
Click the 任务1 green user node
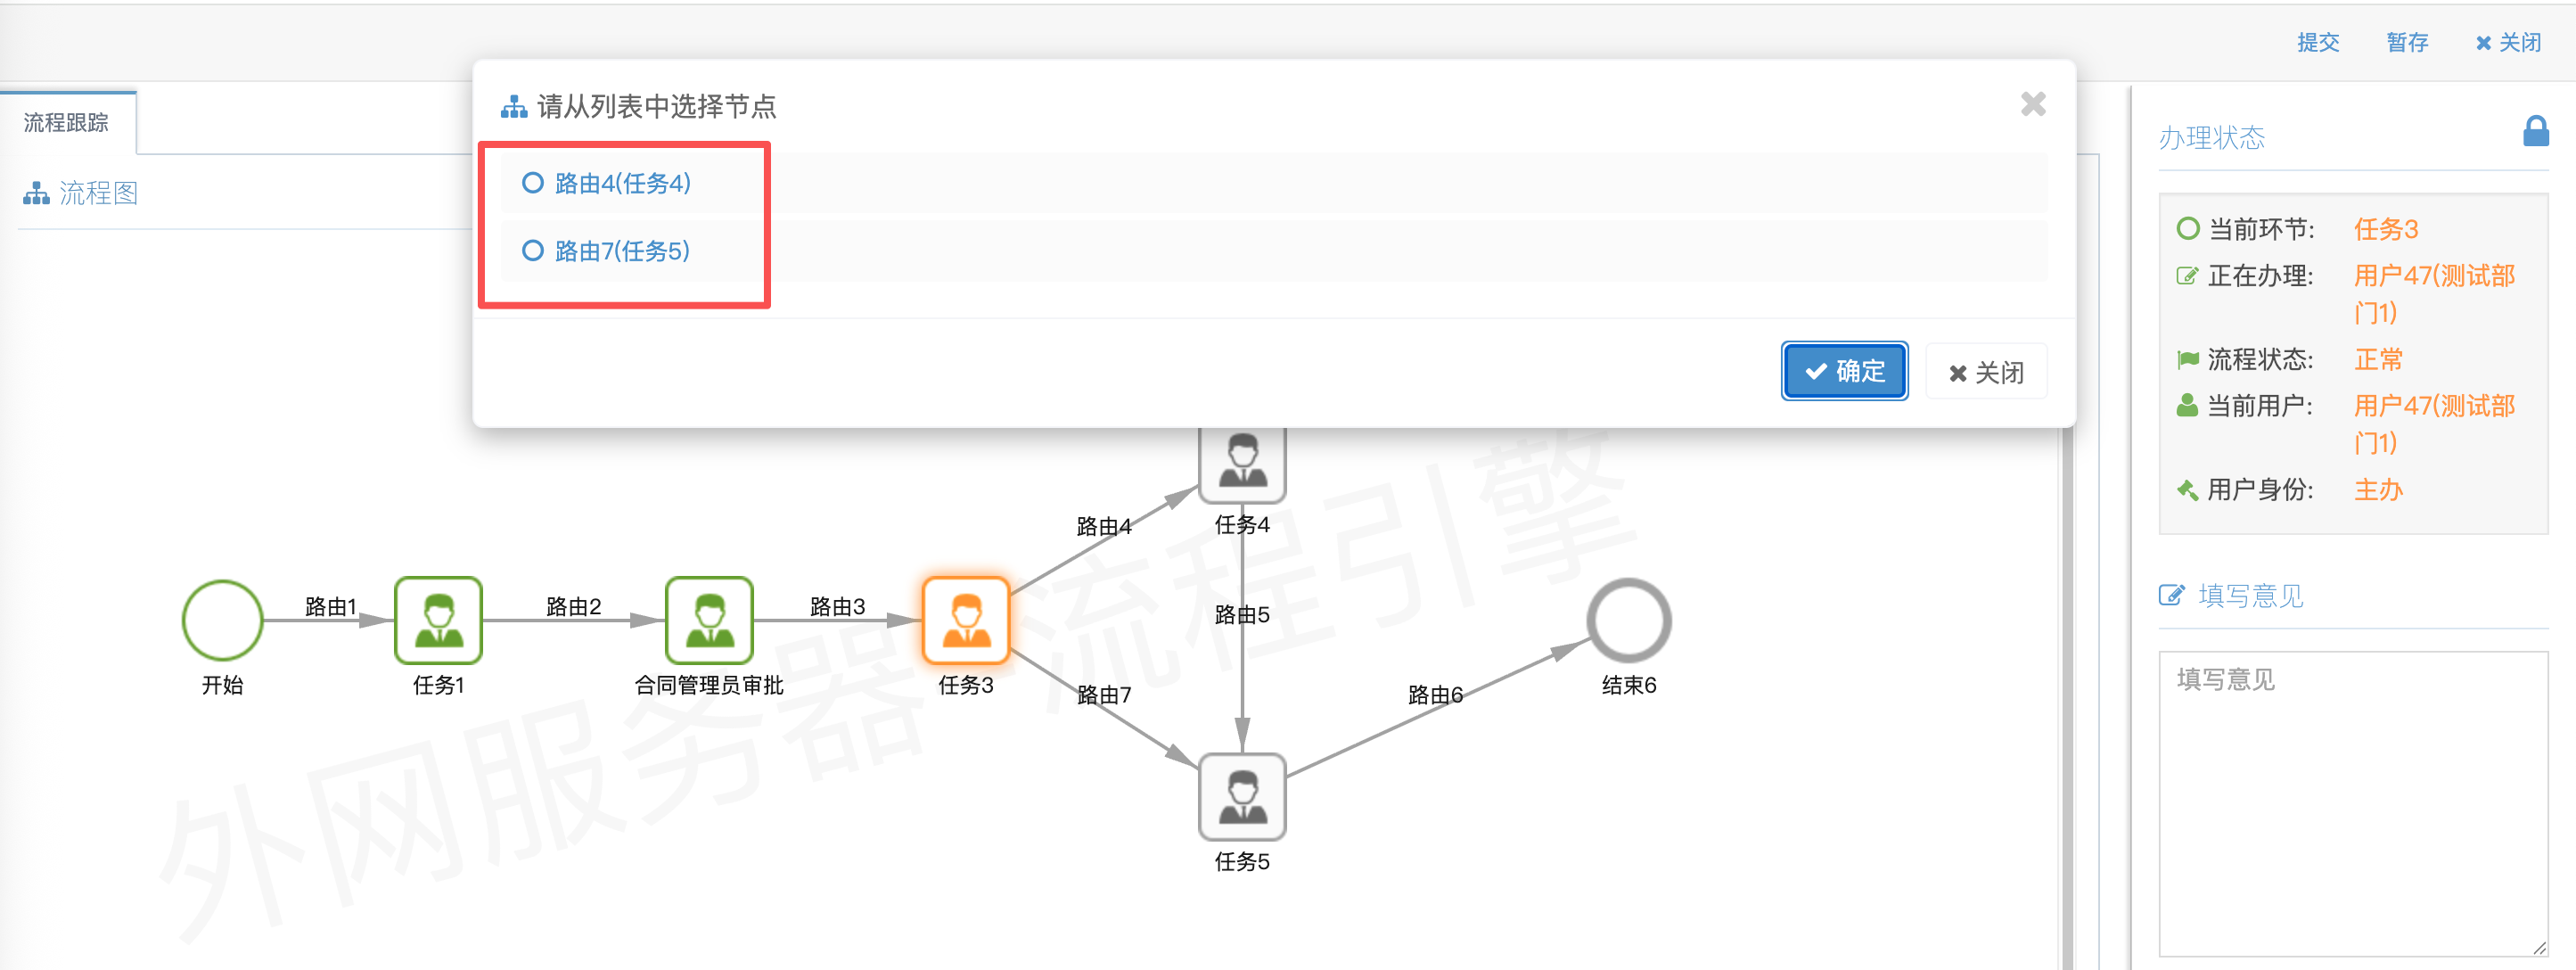[x=438, y=620]
